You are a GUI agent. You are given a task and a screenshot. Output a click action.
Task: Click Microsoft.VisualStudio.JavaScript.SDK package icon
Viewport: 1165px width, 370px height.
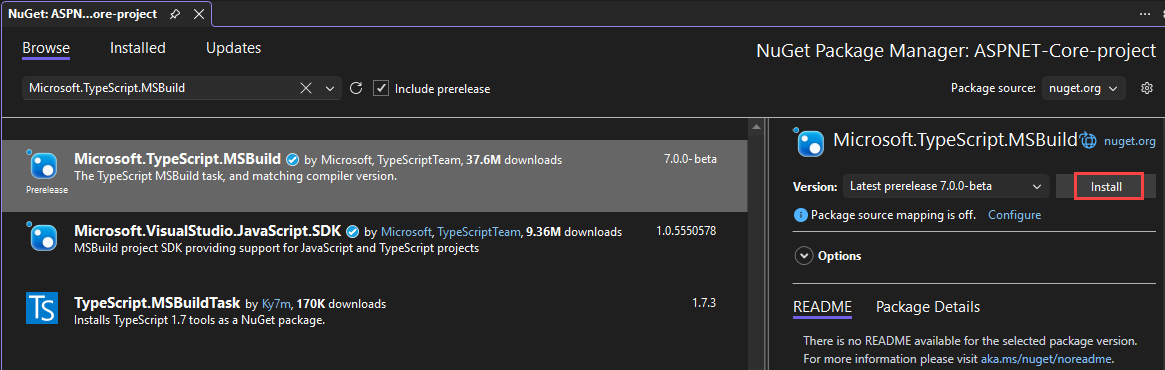43,236
